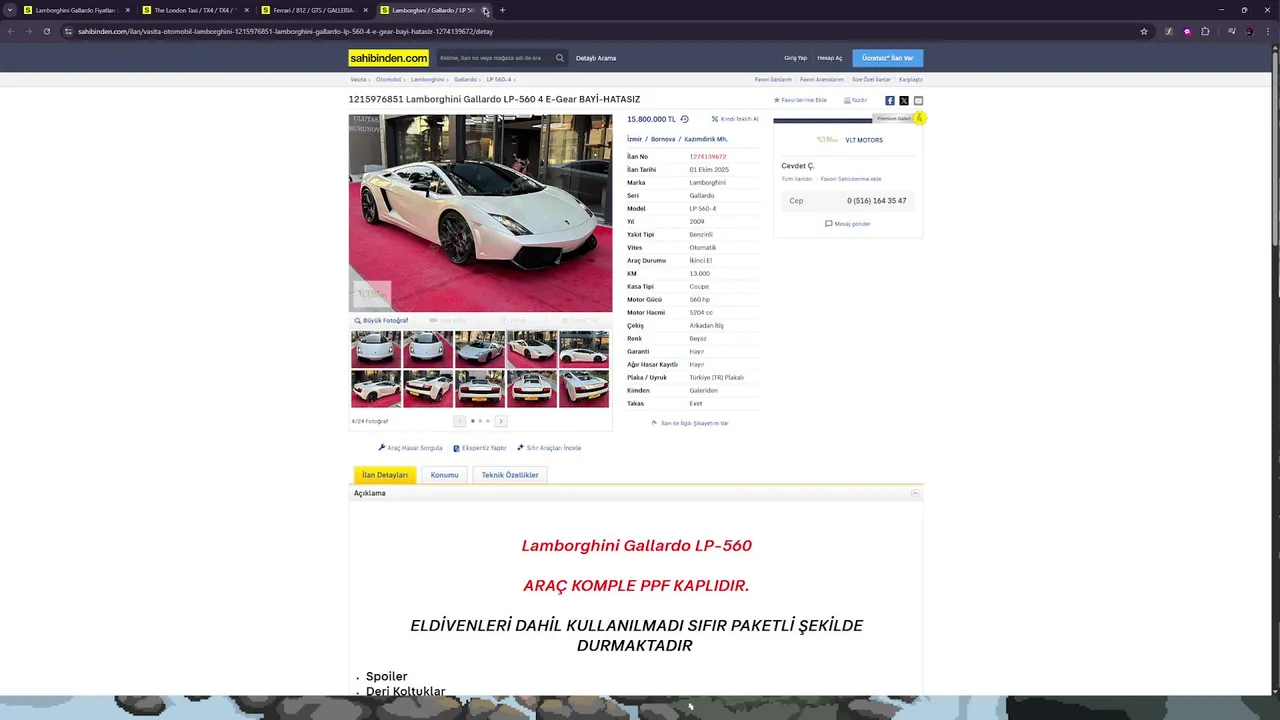Click Ücretsiz İlan Ver button
Viewport: 1280px width, 720px height.
click(x=888, y=58)
